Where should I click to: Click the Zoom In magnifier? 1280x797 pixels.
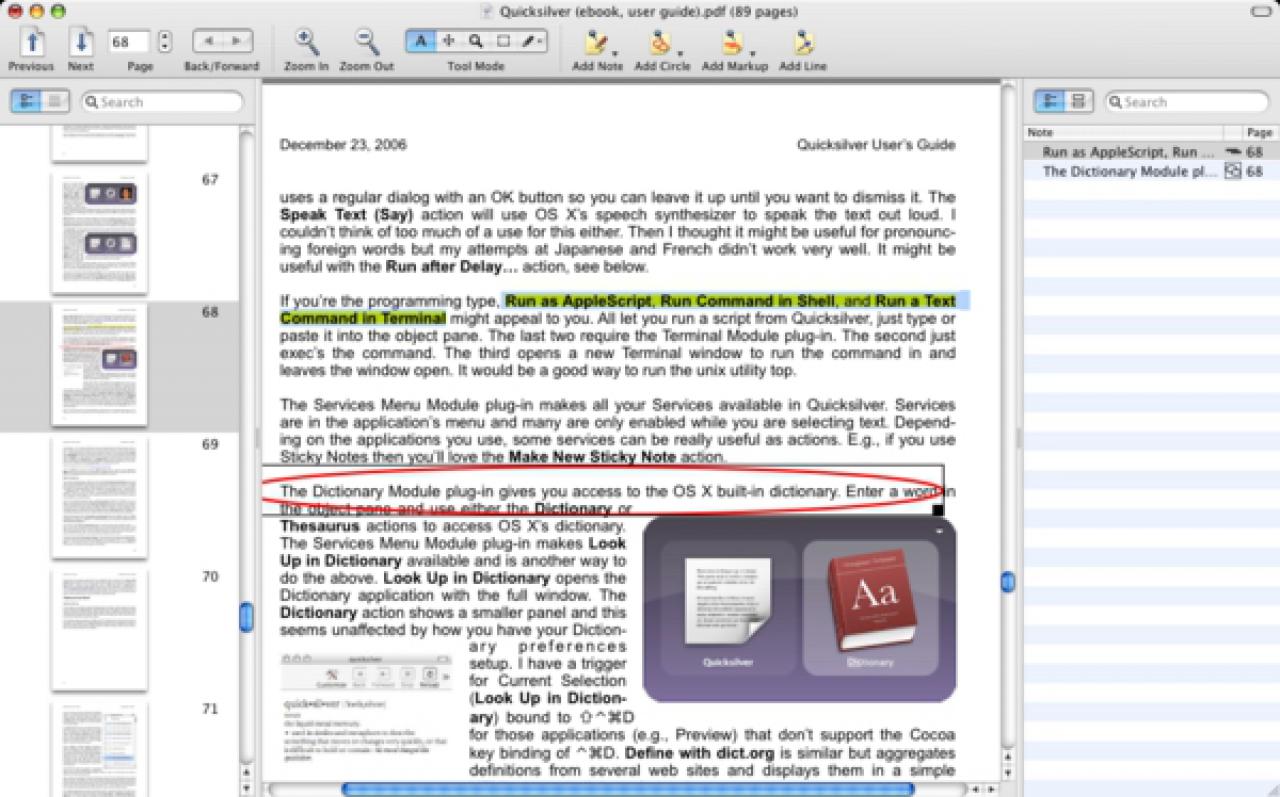[x=307, y=42]
